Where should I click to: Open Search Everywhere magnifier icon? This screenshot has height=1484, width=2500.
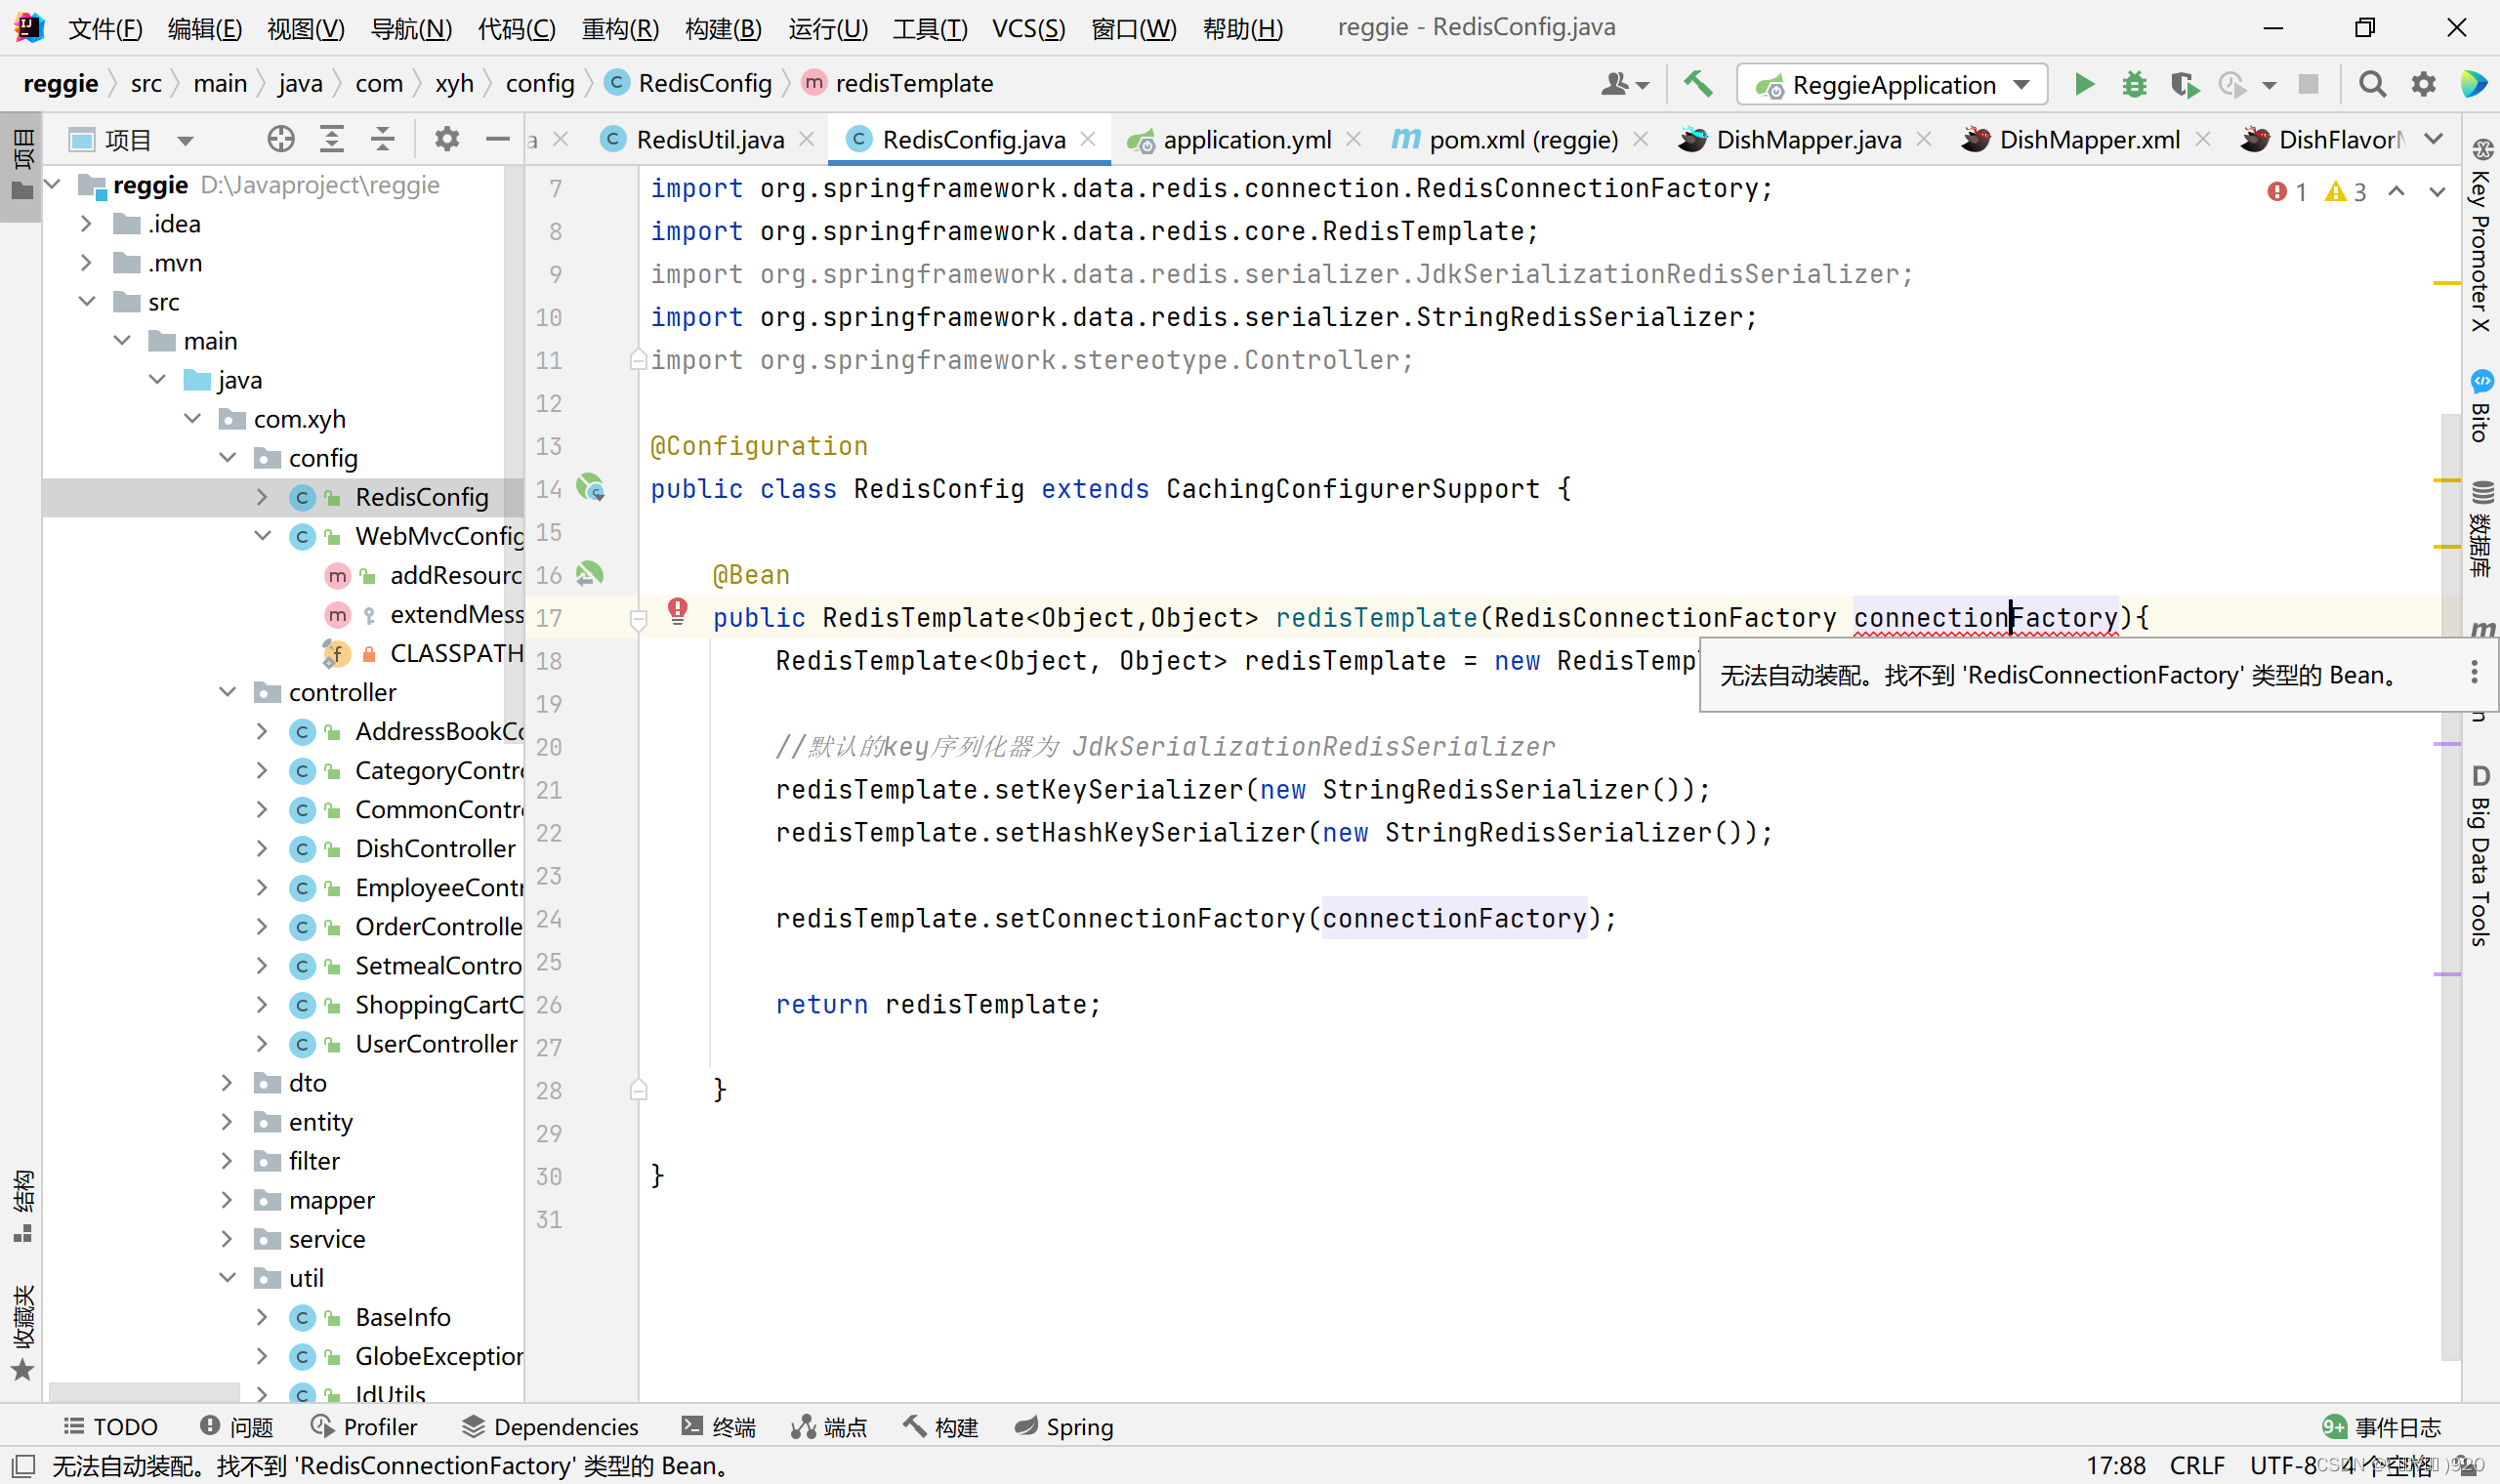click(2372, 84)
